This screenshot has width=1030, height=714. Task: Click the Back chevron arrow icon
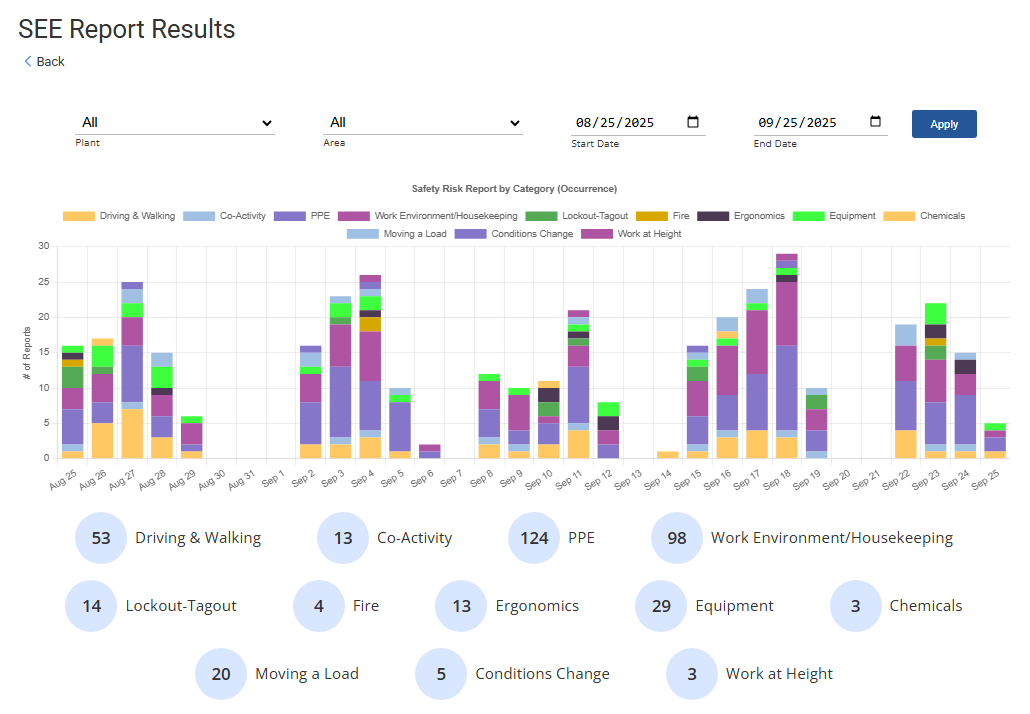coord(28,62)
